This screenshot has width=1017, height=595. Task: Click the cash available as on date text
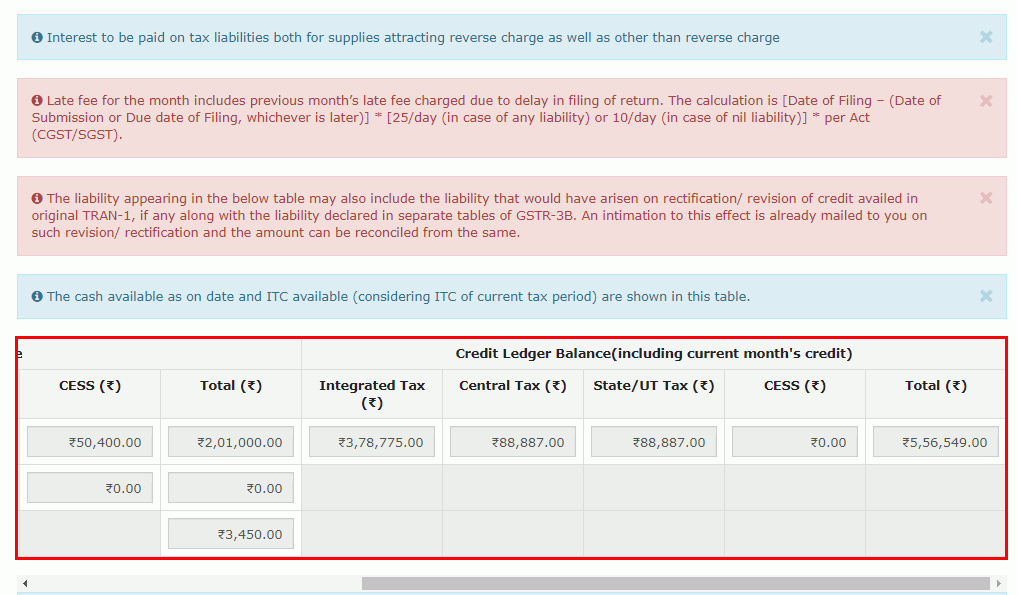coord(398,297)
